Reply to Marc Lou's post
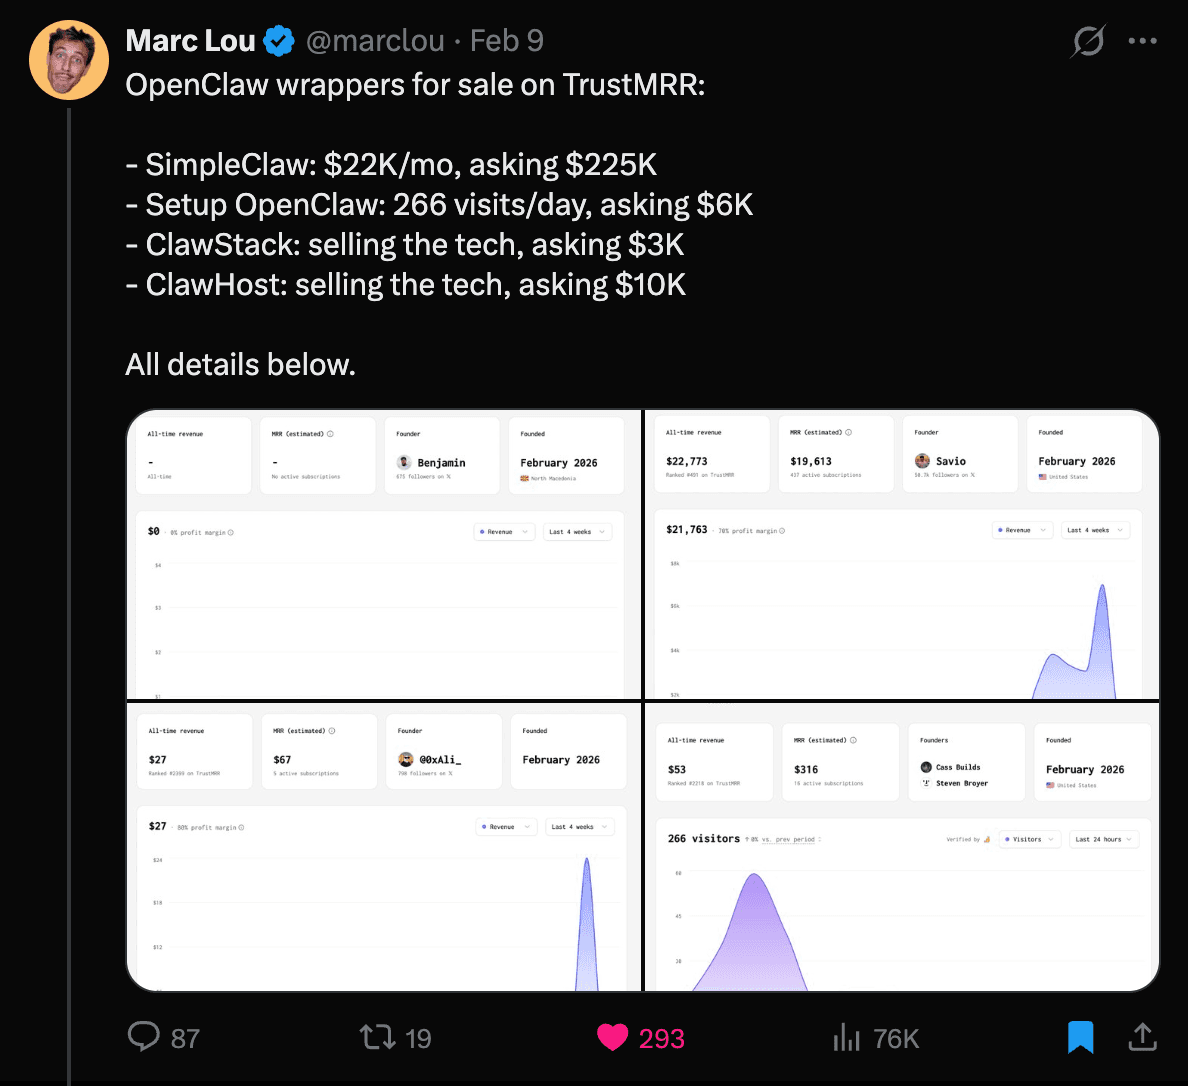 pos(145,1037)
